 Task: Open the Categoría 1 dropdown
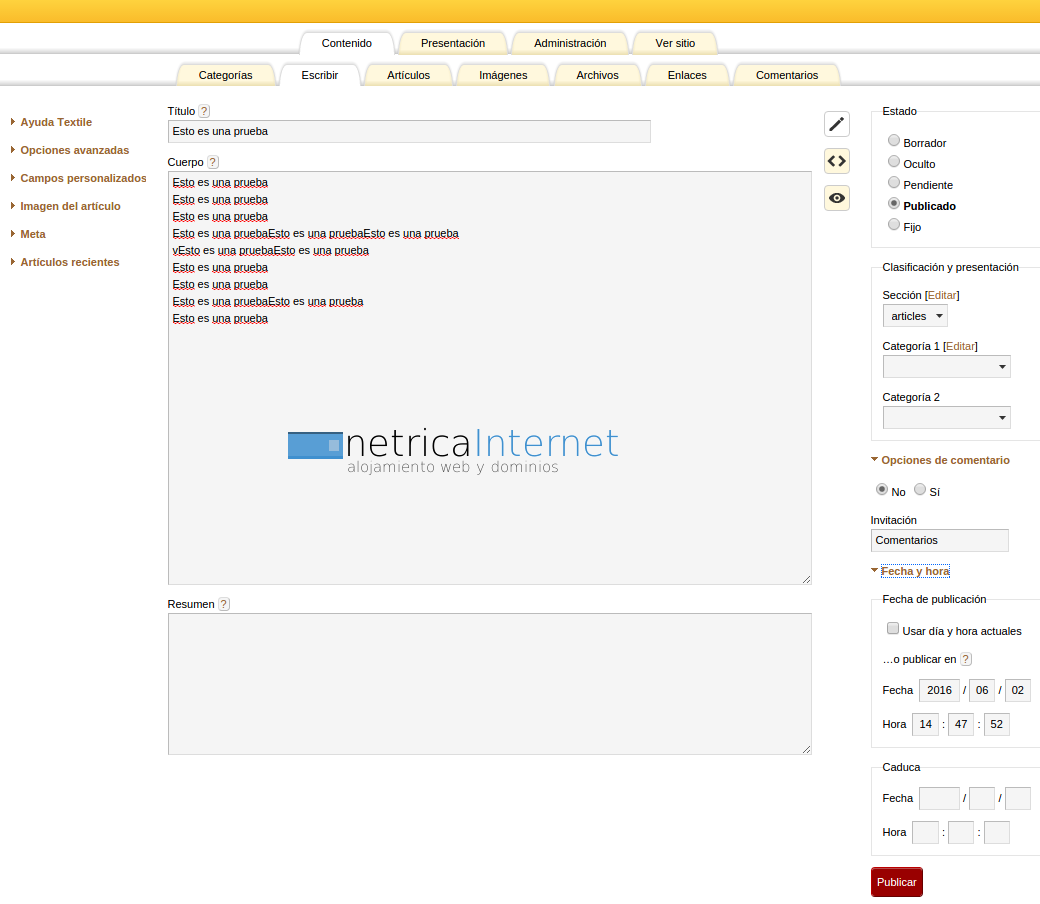[946, 367]
